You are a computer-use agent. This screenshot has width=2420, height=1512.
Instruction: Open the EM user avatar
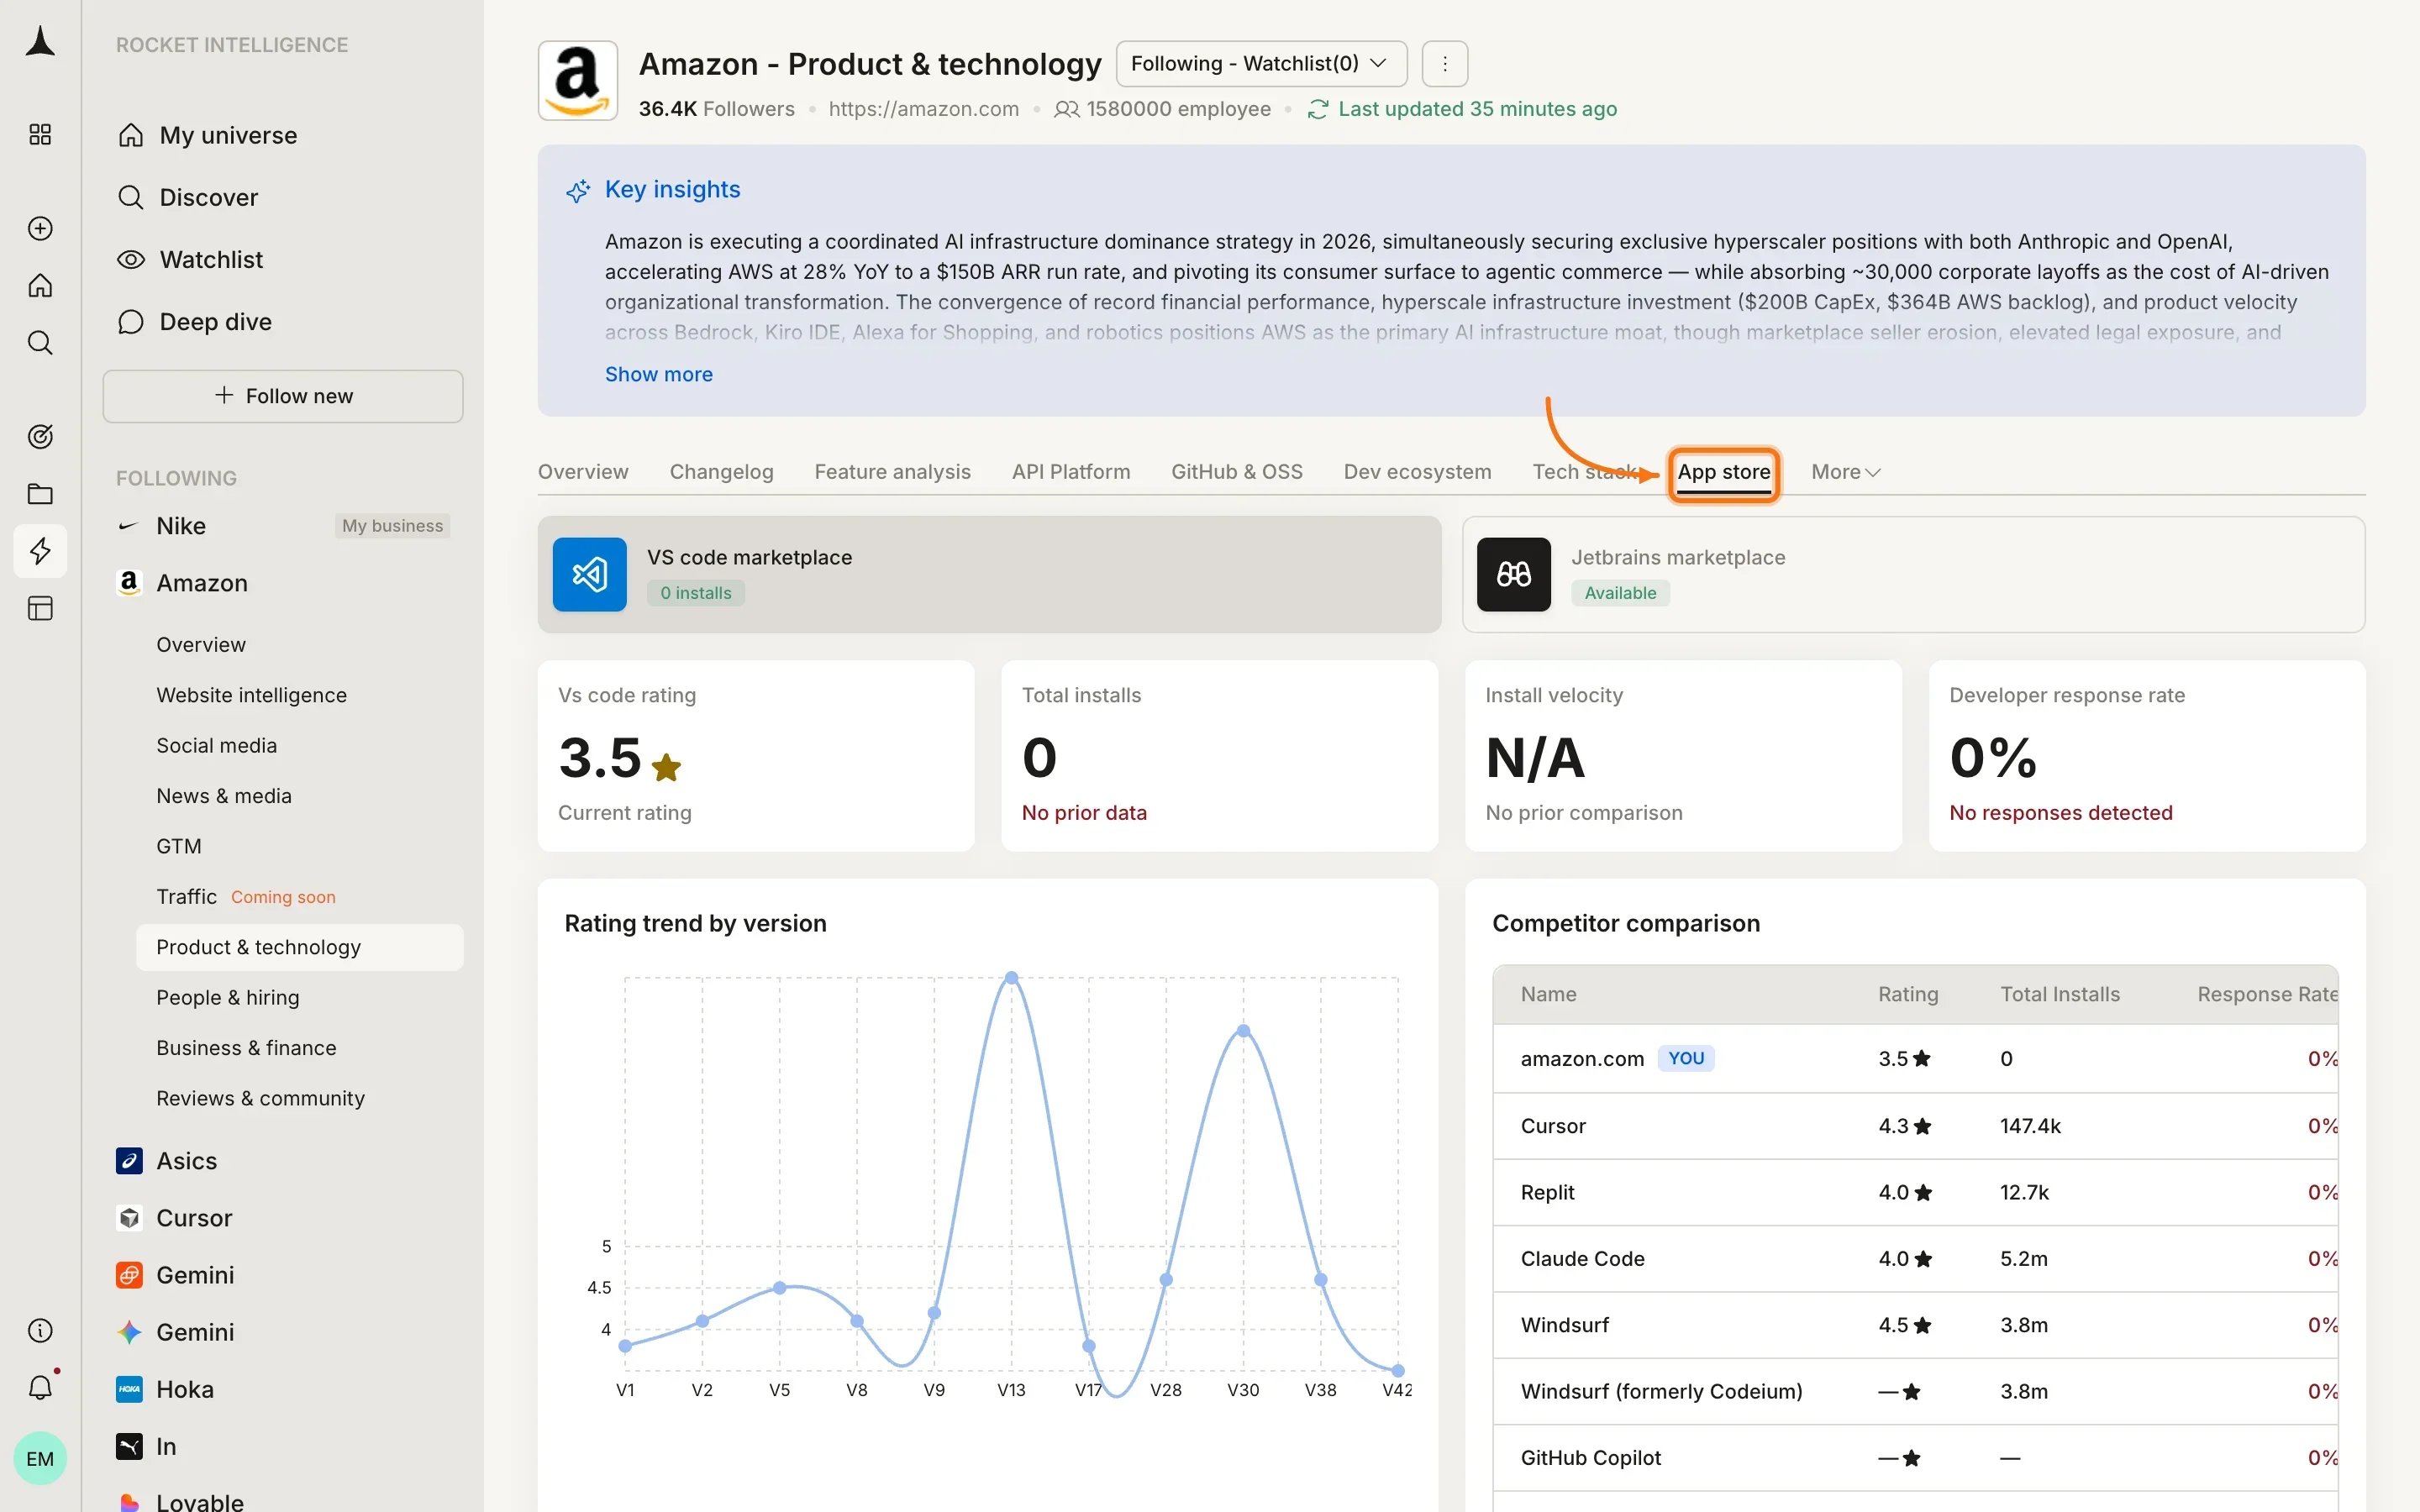click(40, 1458)
